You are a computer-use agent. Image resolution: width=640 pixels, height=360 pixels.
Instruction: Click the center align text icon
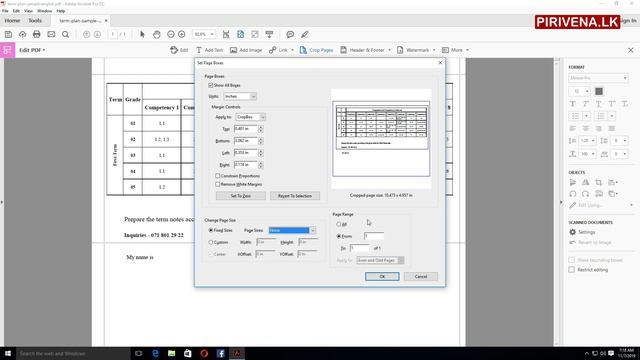586,128
